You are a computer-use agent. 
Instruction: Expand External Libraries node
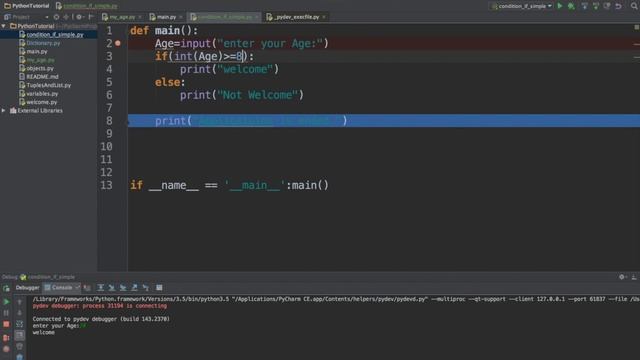4,111
